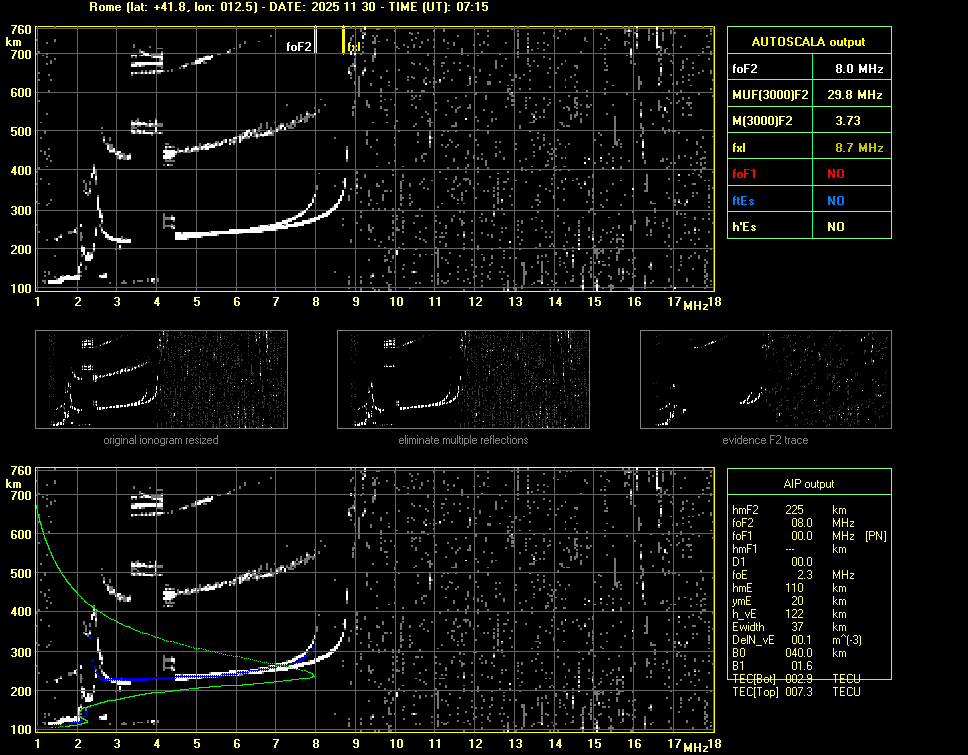Click the red foF1 label
The image size is (968, 755).
click(746, 174)
